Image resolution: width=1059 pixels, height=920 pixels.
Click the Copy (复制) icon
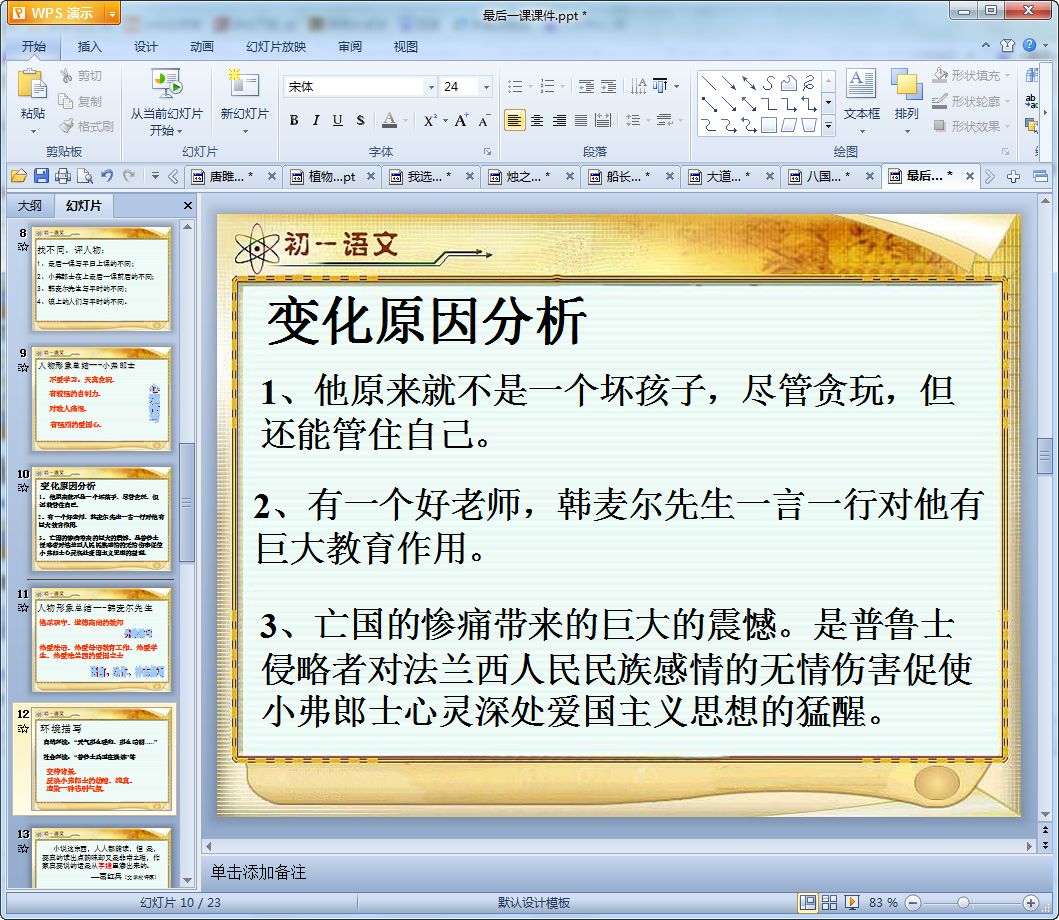(66, 101)
